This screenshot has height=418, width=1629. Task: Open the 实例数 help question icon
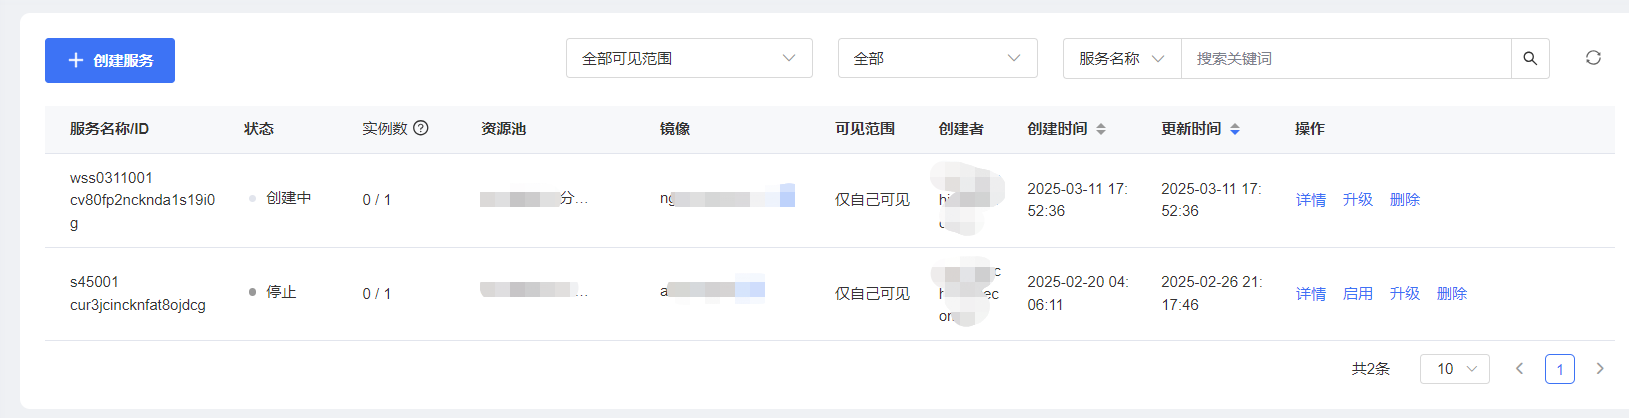421,128
